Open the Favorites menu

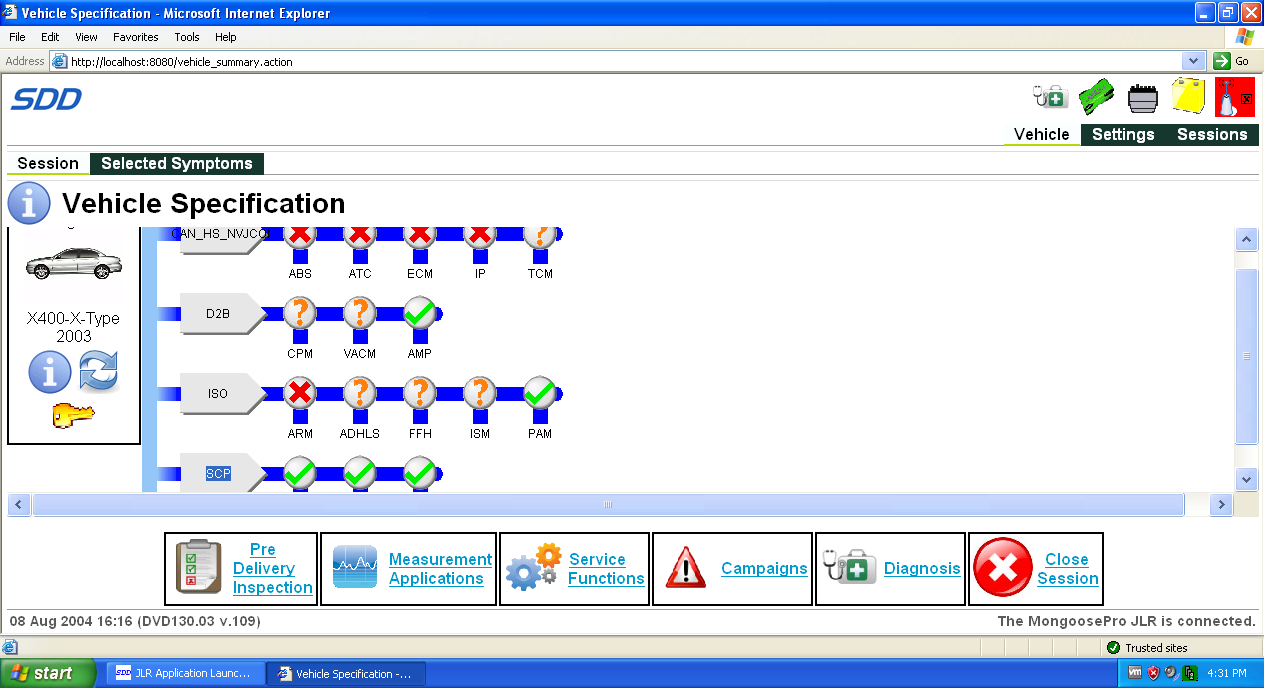coord(135,37)
